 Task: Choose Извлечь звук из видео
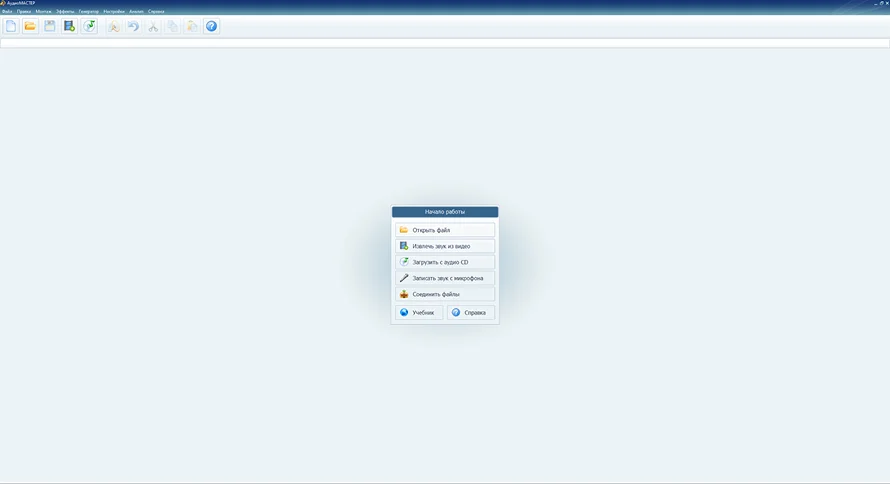(445, 246)
